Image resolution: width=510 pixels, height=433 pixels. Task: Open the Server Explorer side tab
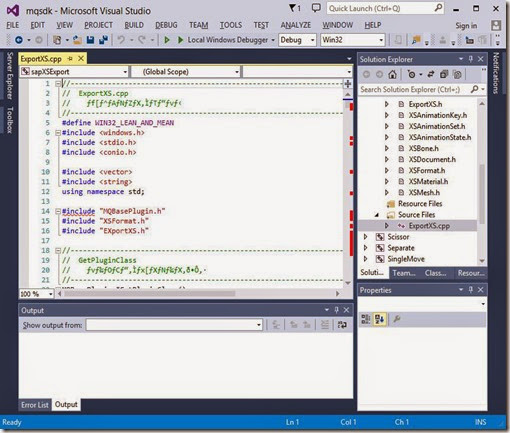coord(9,76)
